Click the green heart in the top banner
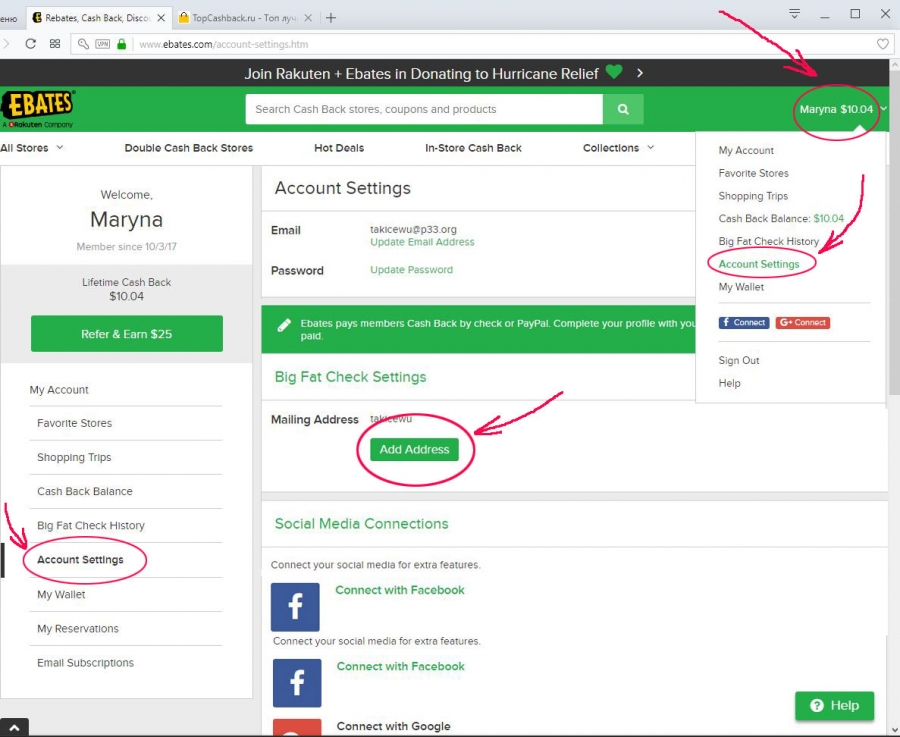This screenshot has width=900, height=737. tap(614, 72)
